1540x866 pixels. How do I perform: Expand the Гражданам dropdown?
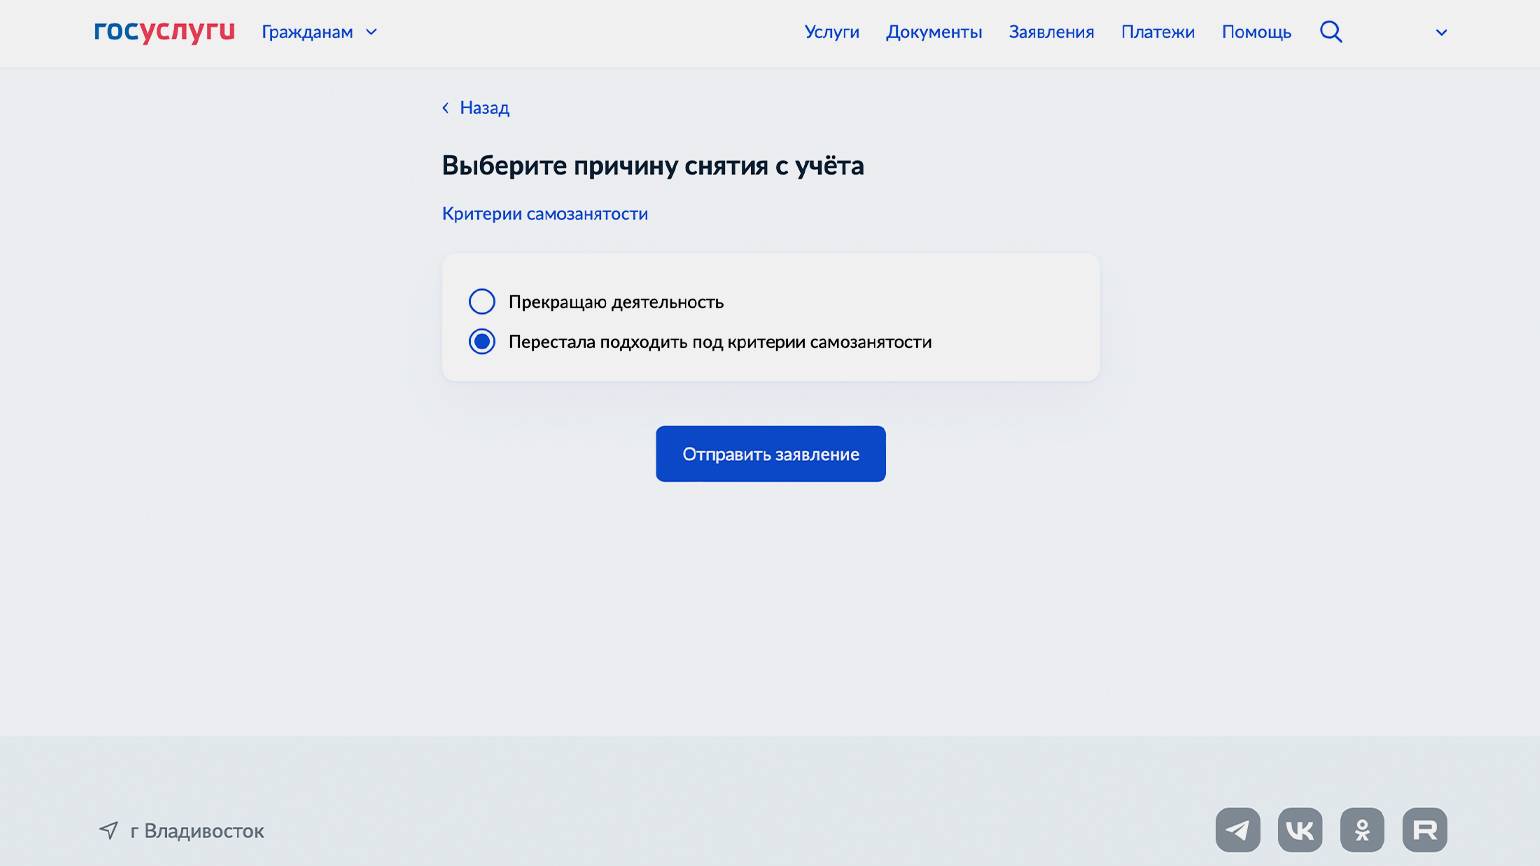319,32
